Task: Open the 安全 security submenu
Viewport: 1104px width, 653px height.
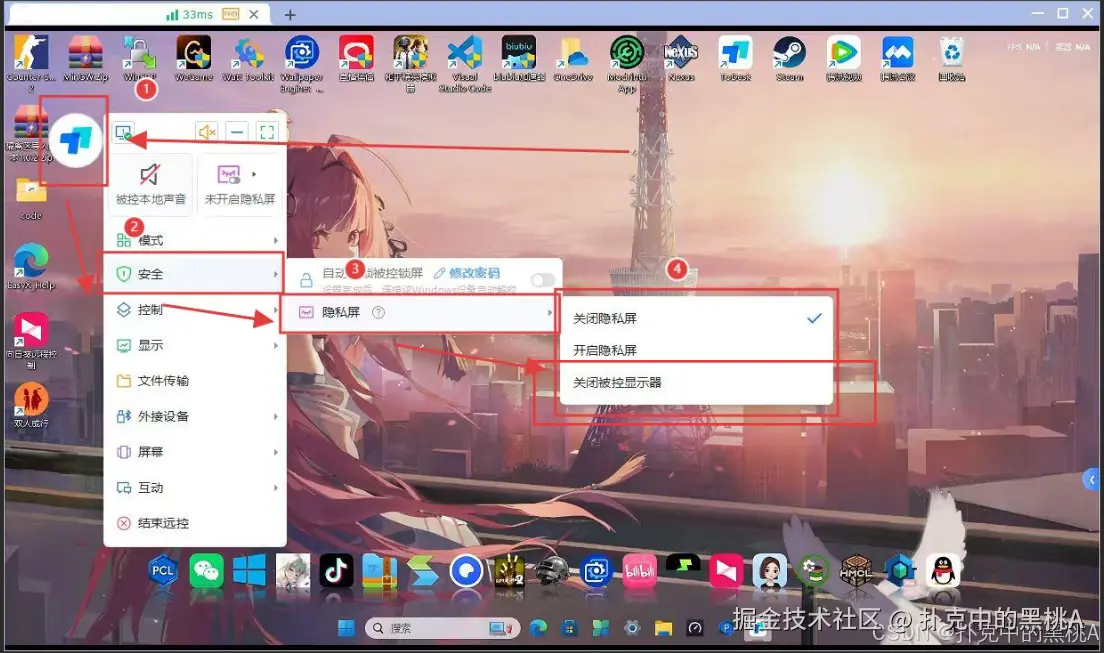Action: [195, 274]
